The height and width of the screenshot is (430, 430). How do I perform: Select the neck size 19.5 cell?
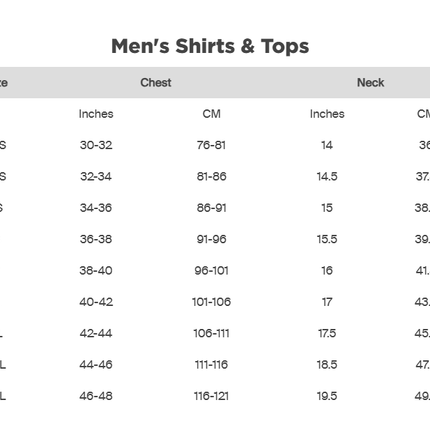click(327, 396)
